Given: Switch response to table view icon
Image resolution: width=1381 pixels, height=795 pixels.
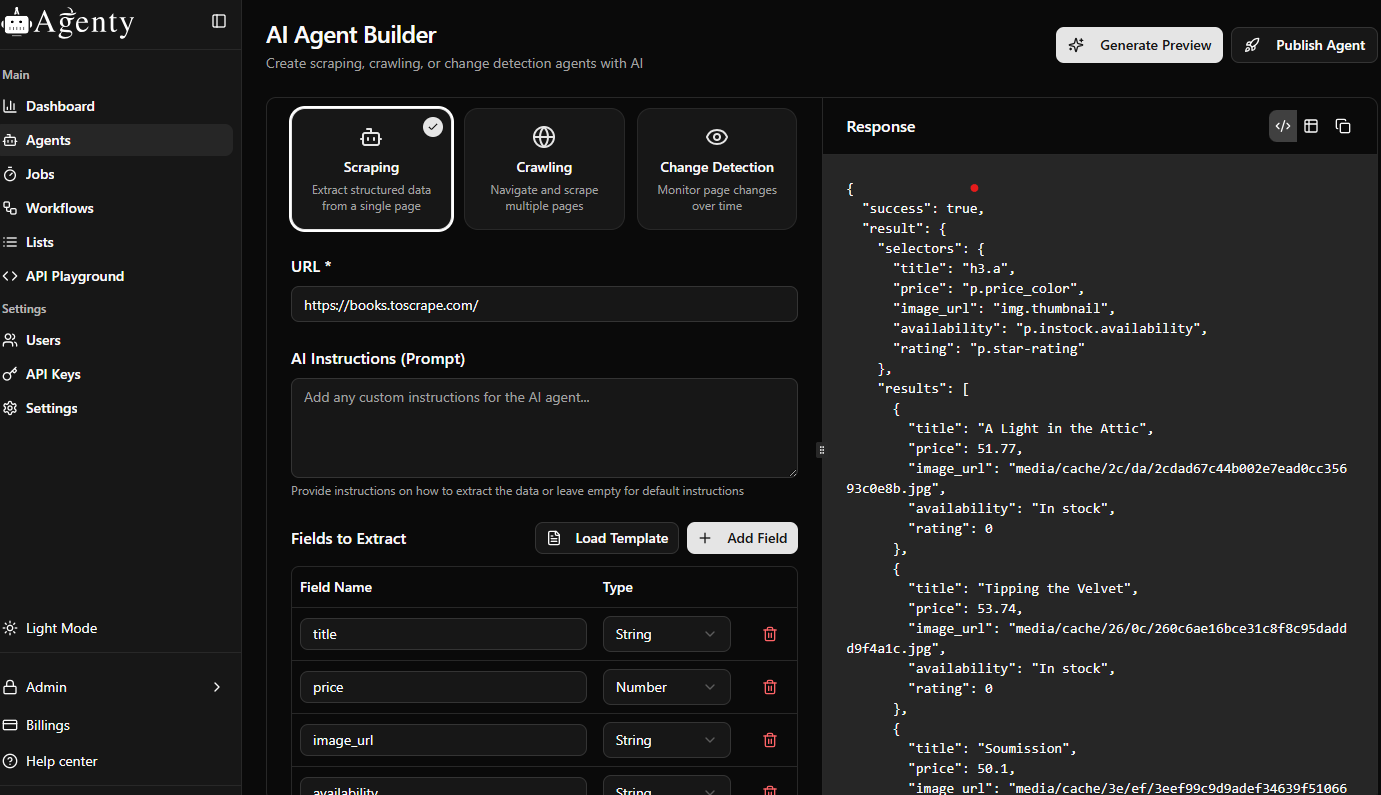Looking at the screenshot, I should click(x=1311, y=126).
